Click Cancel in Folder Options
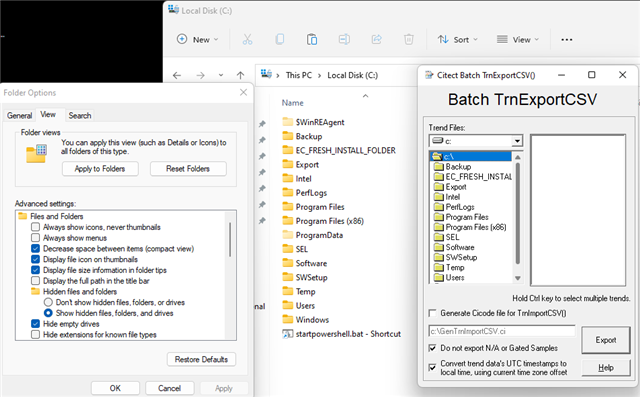This screenshot has width=640, height=397. (169, 388)
